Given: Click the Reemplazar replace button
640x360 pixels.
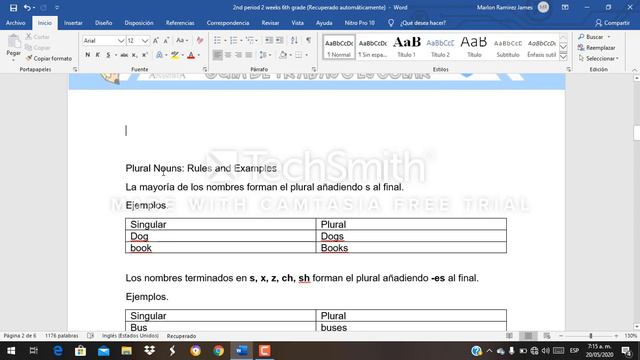Looking at the screenshot, I should 596,48.
